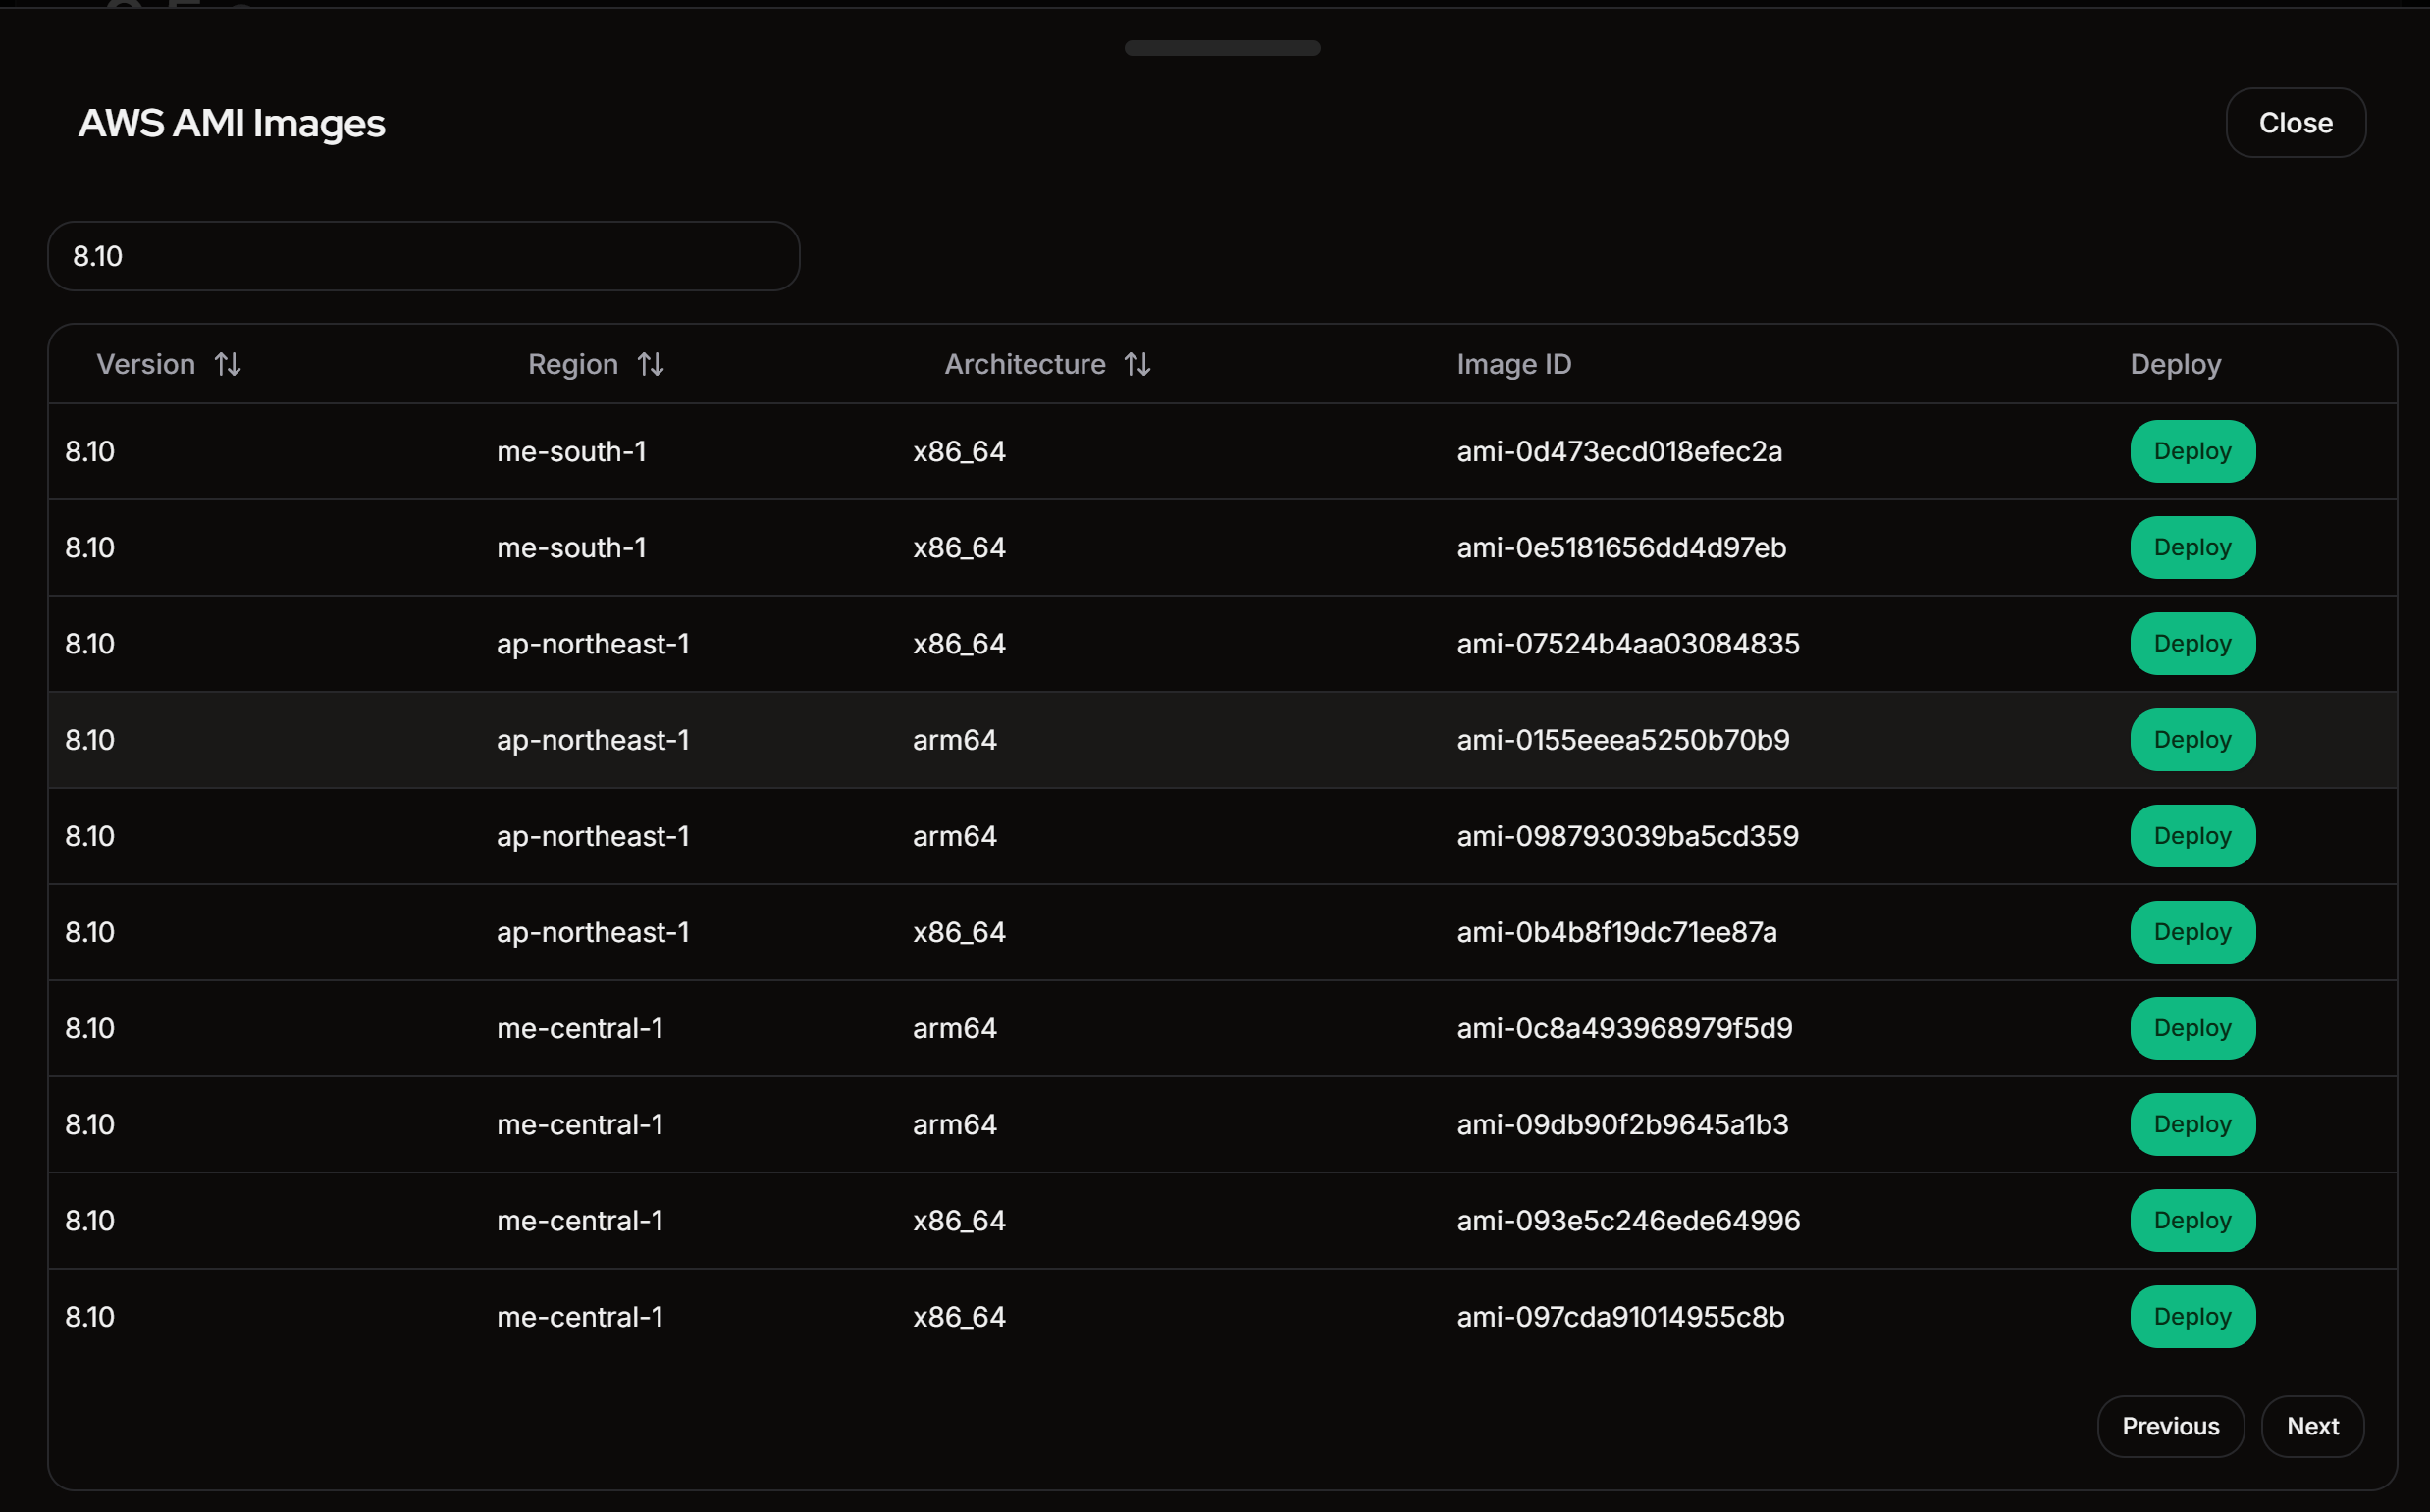The image size is (2430, 1512).
Task: Click the search field containing 8.10
Action: click(x=423, y=256)
